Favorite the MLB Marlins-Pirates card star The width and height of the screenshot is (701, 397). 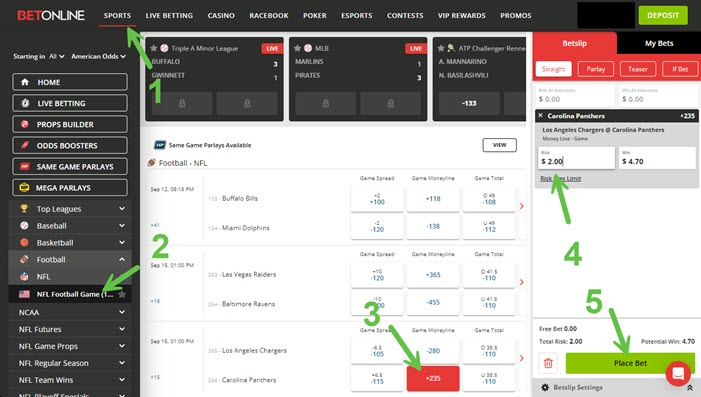click(x=297, y=48)
